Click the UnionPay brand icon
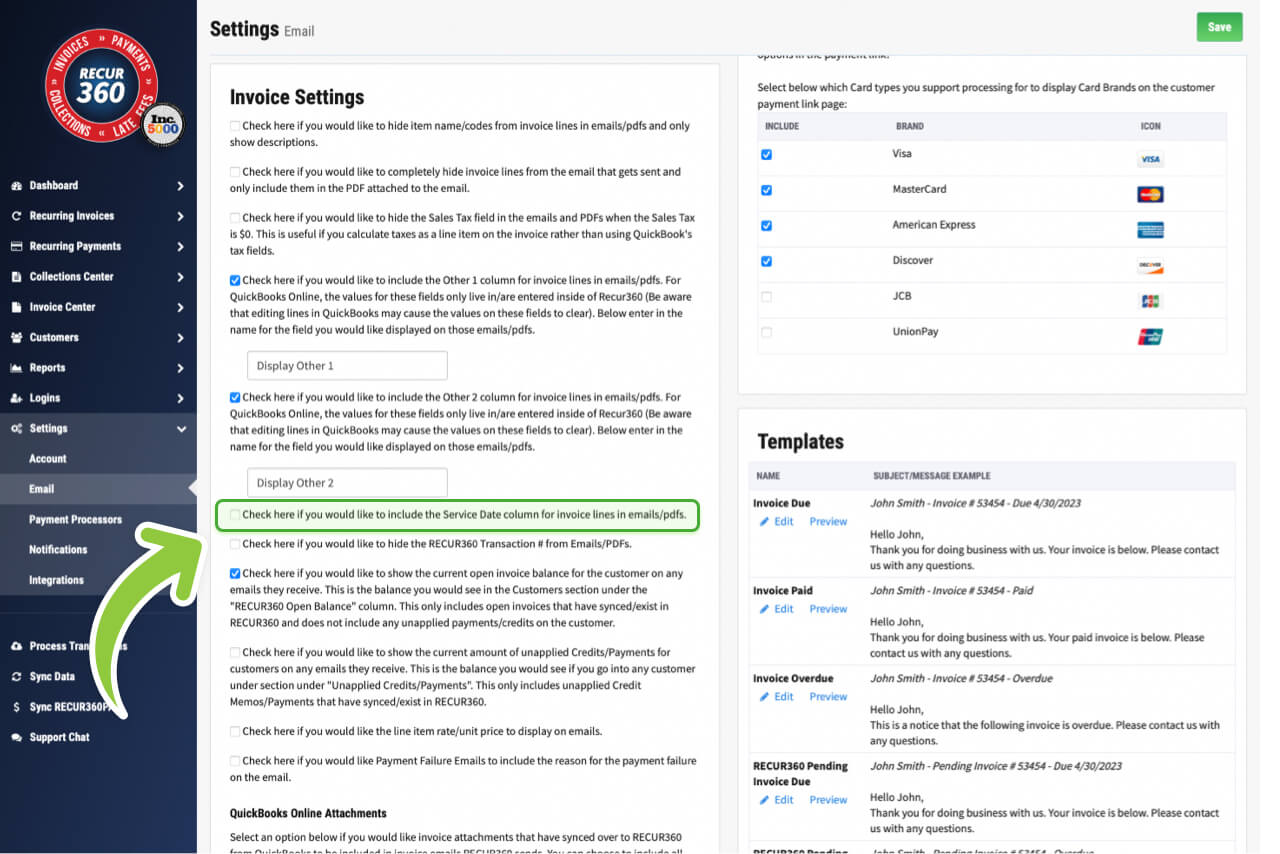 pos(1150,337)
